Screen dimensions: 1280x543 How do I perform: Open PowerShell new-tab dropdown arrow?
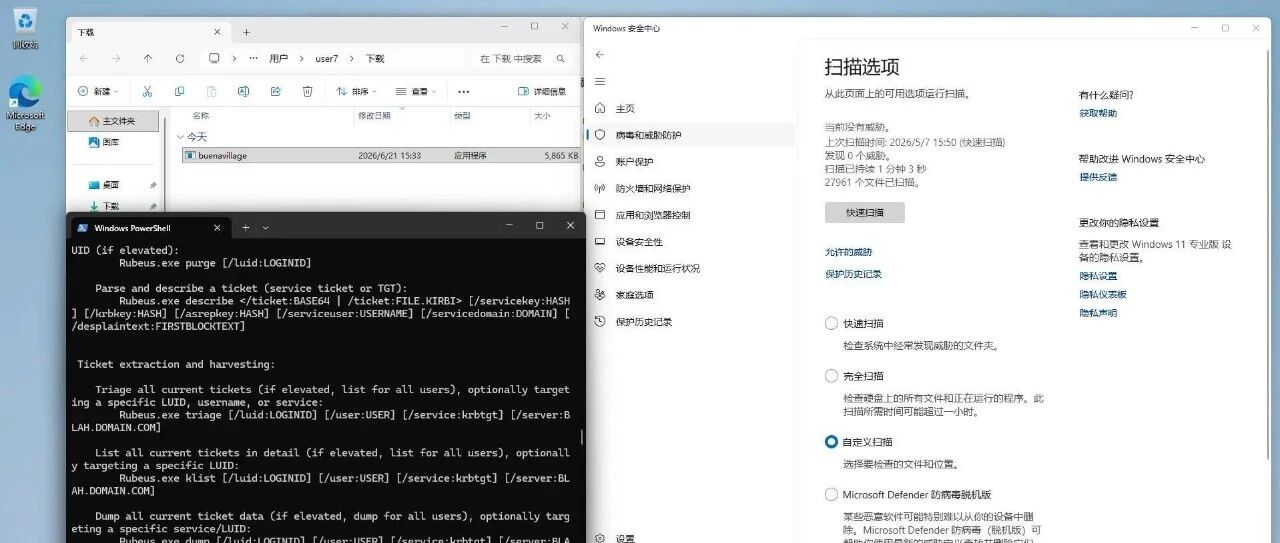click(266, 227)
